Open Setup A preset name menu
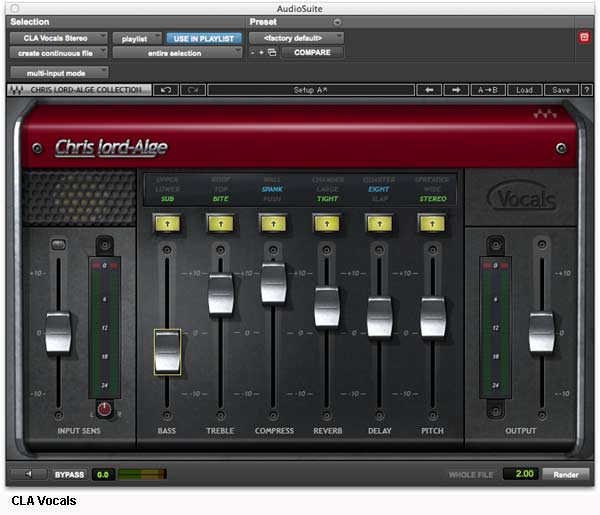Viewport: 600px width, 515px height. tap(311, 90)
